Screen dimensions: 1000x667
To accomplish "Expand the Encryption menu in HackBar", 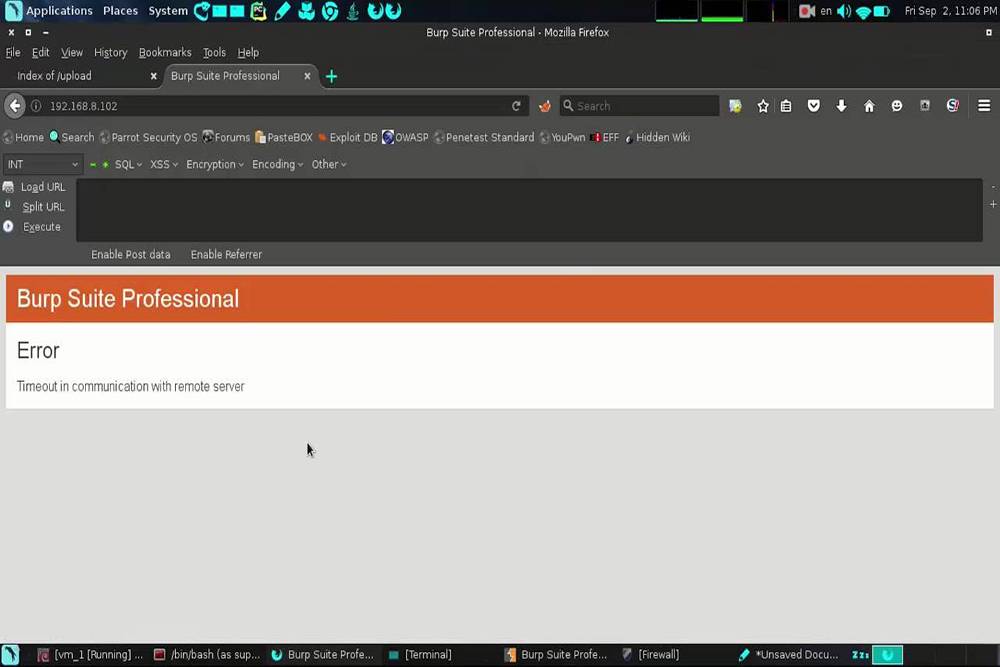I will pyautogui.click(x=211, y=164).
